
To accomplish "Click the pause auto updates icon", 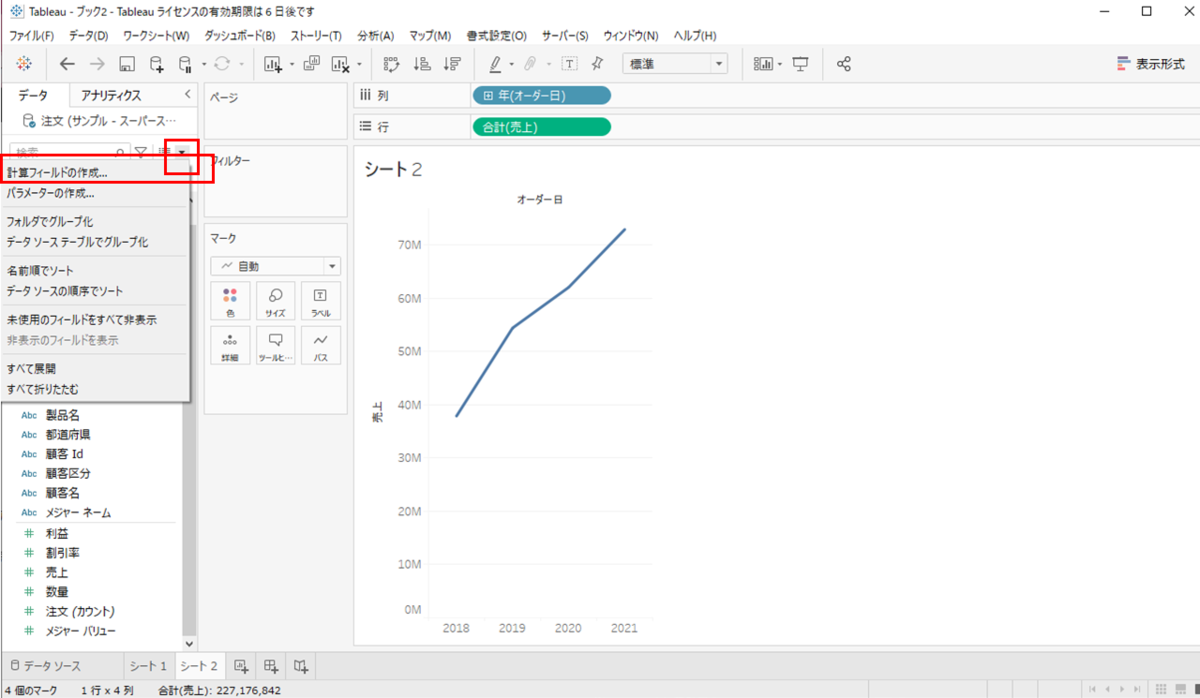I will 185,64.
